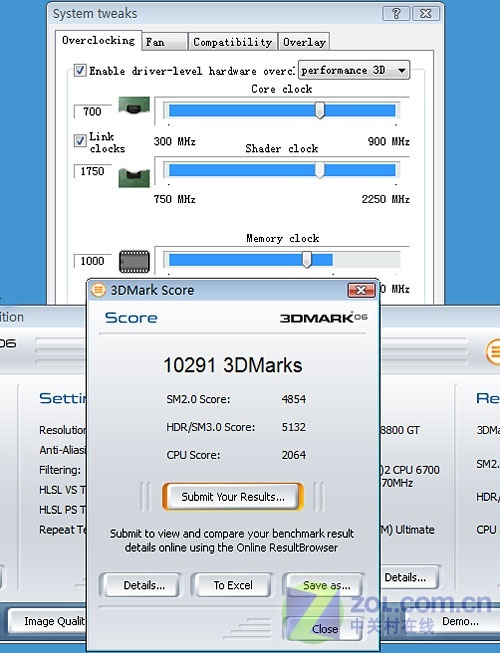Viewport: 500px width, 653px height.
Task: Click the 3DMark Score window orange icon
Action: (99, 289)
